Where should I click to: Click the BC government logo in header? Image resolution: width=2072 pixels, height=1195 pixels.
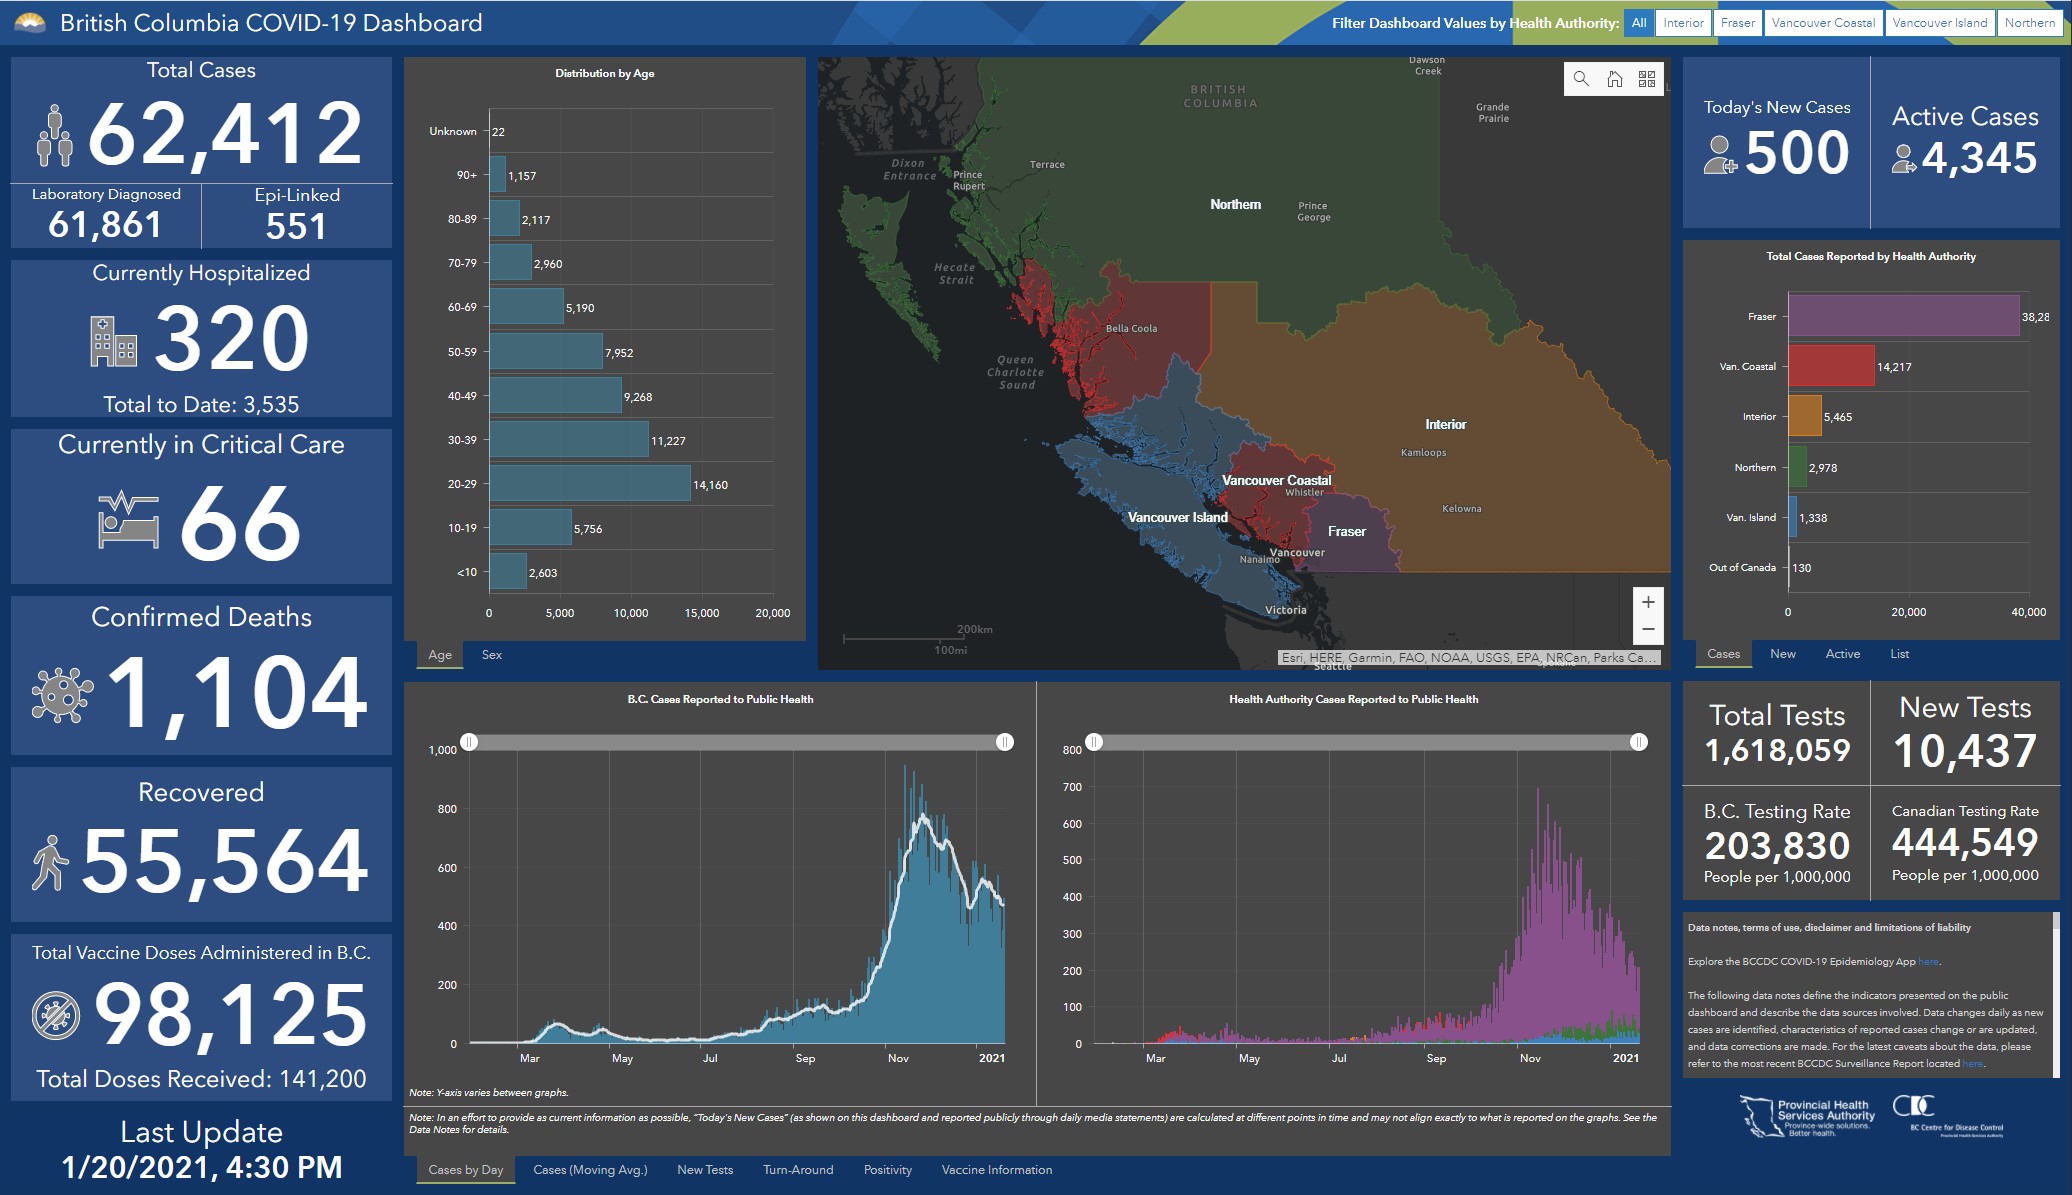(x=30, y=22)
